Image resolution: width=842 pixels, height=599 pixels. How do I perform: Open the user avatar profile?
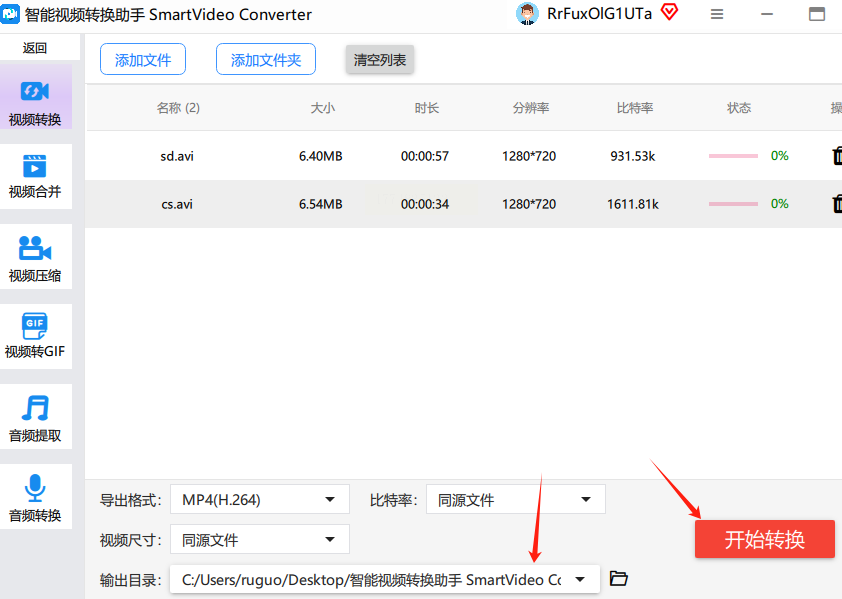click(x=527, y=14)
